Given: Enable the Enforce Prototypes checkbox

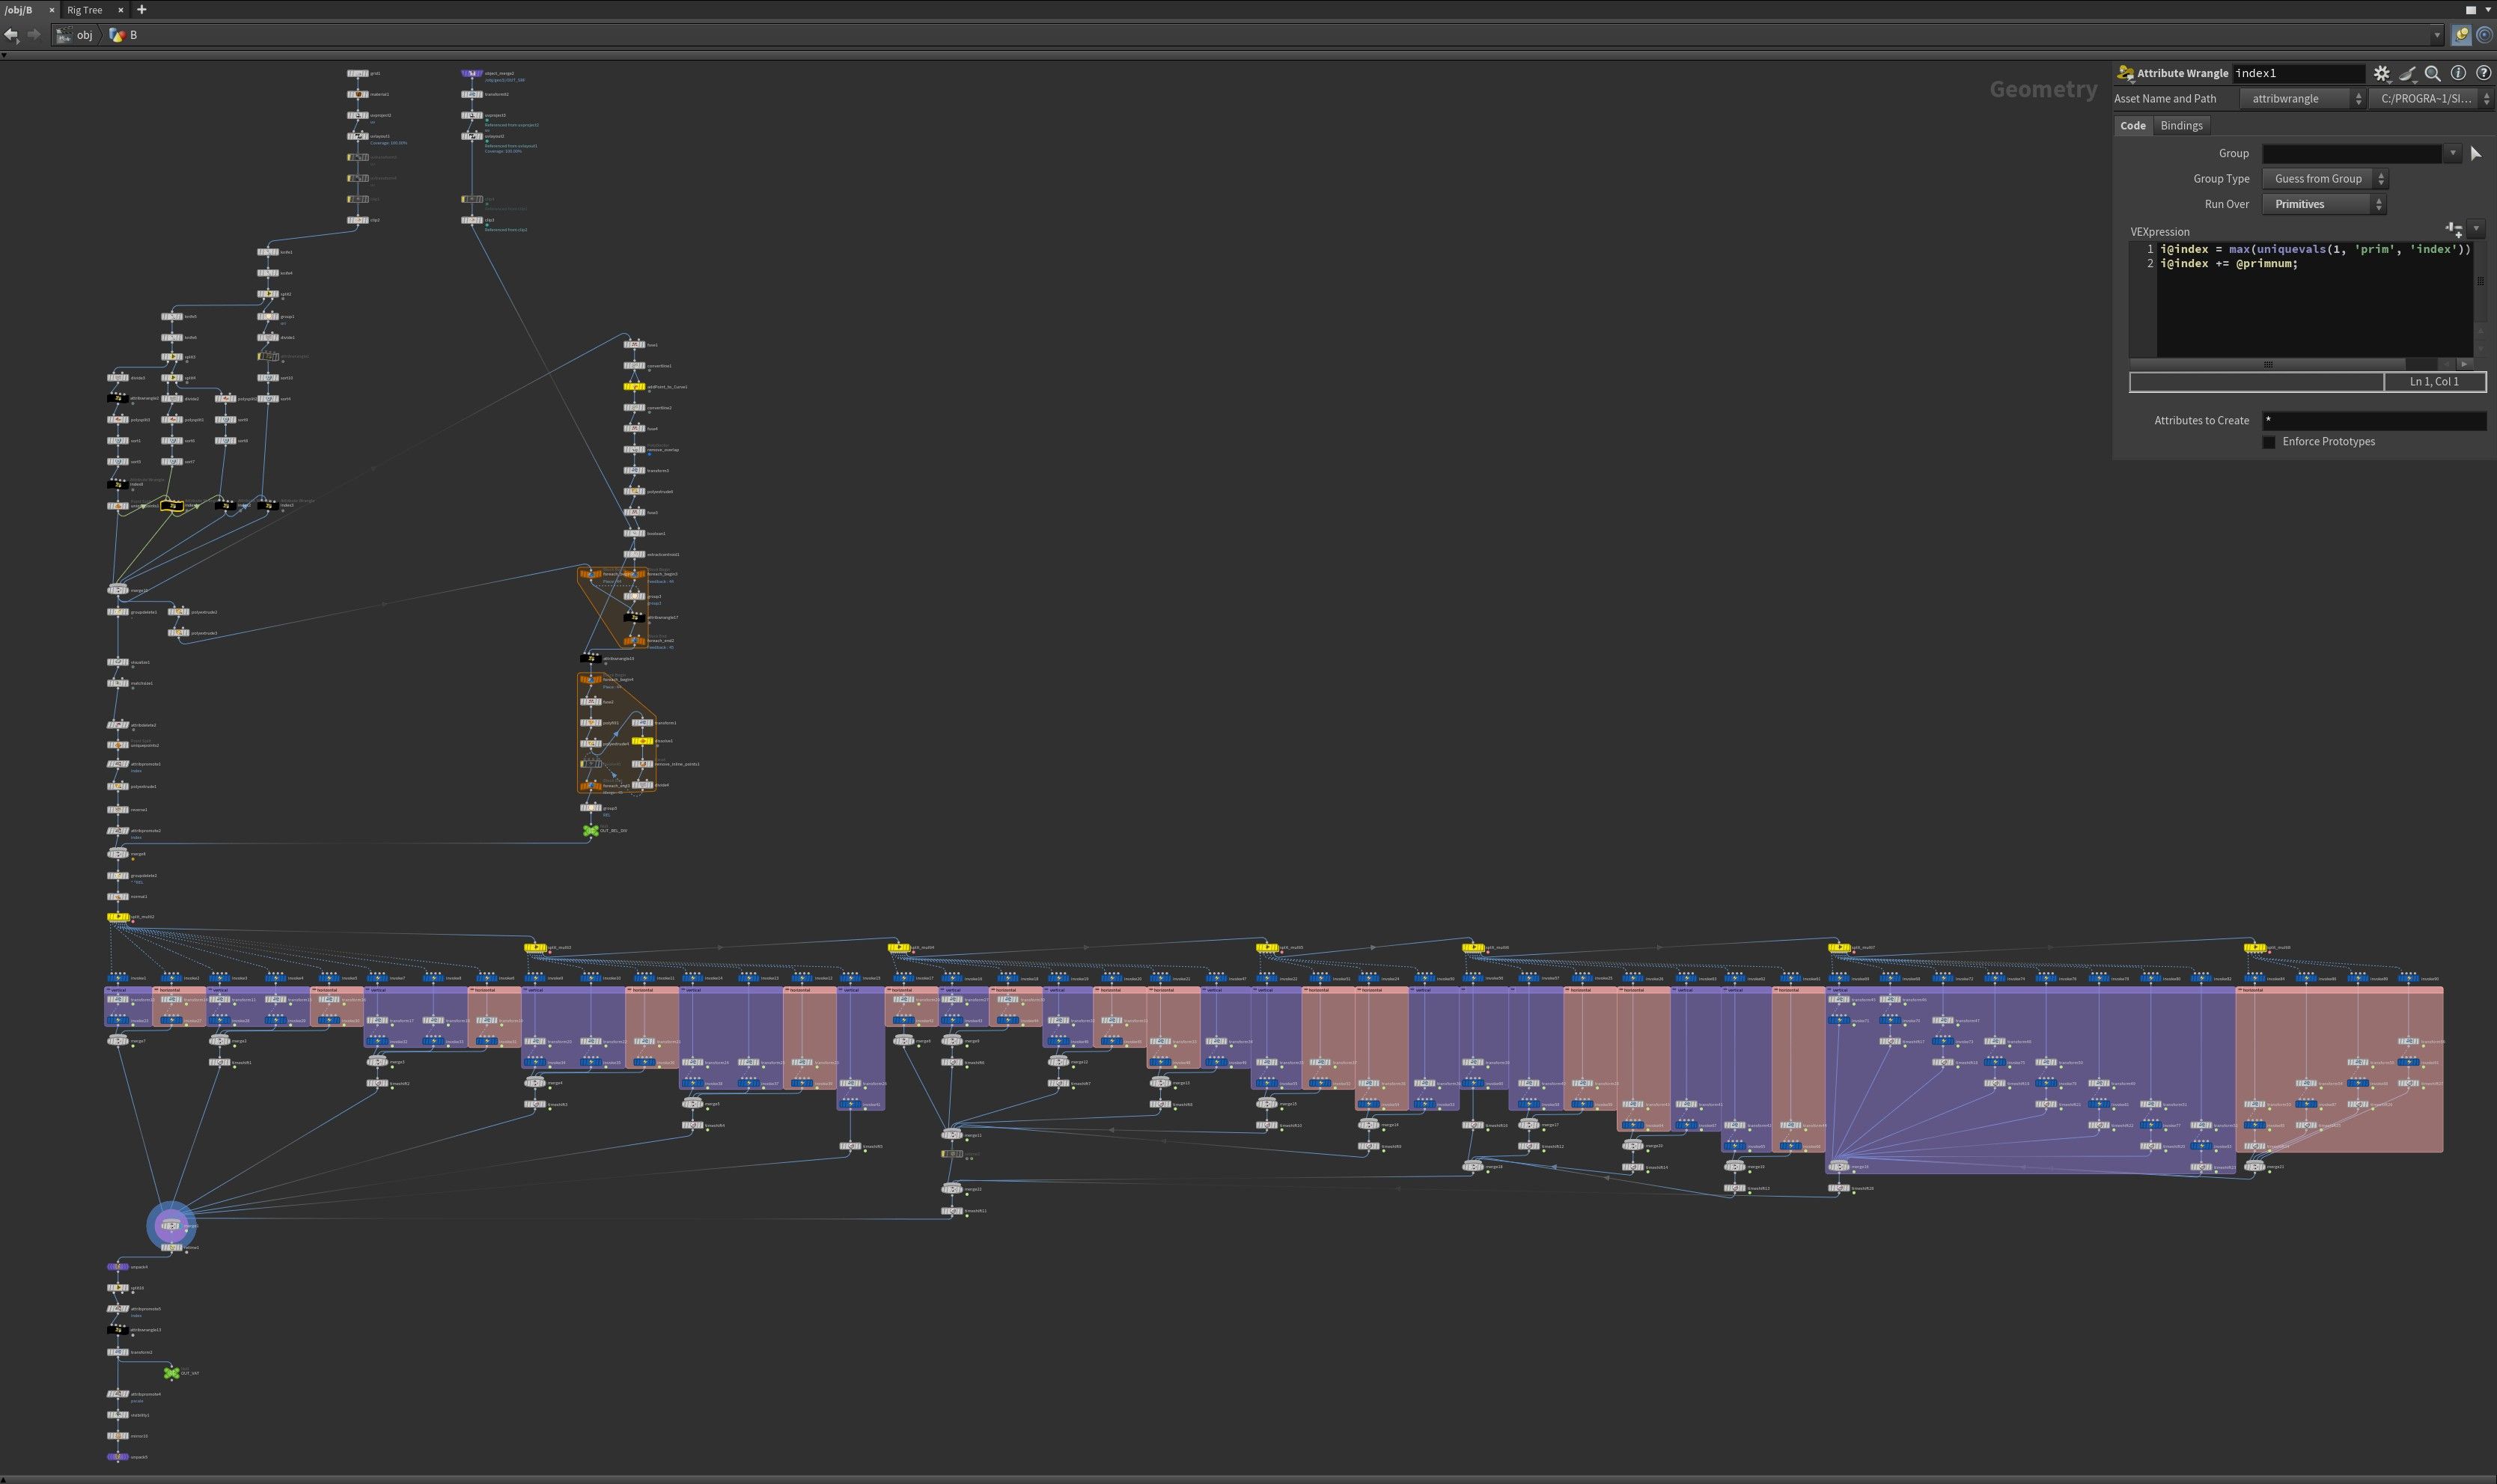Looking at the screenshot, I should click(2268, 442).
